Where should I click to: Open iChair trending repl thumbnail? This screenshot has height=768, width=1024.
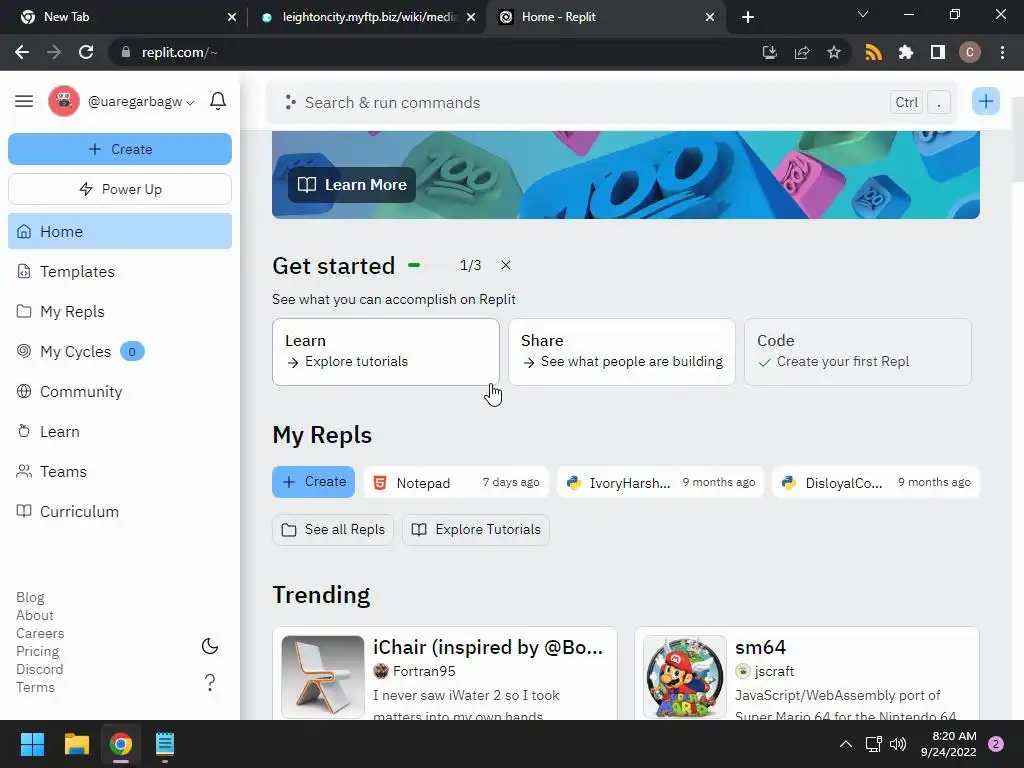(323, 677)
